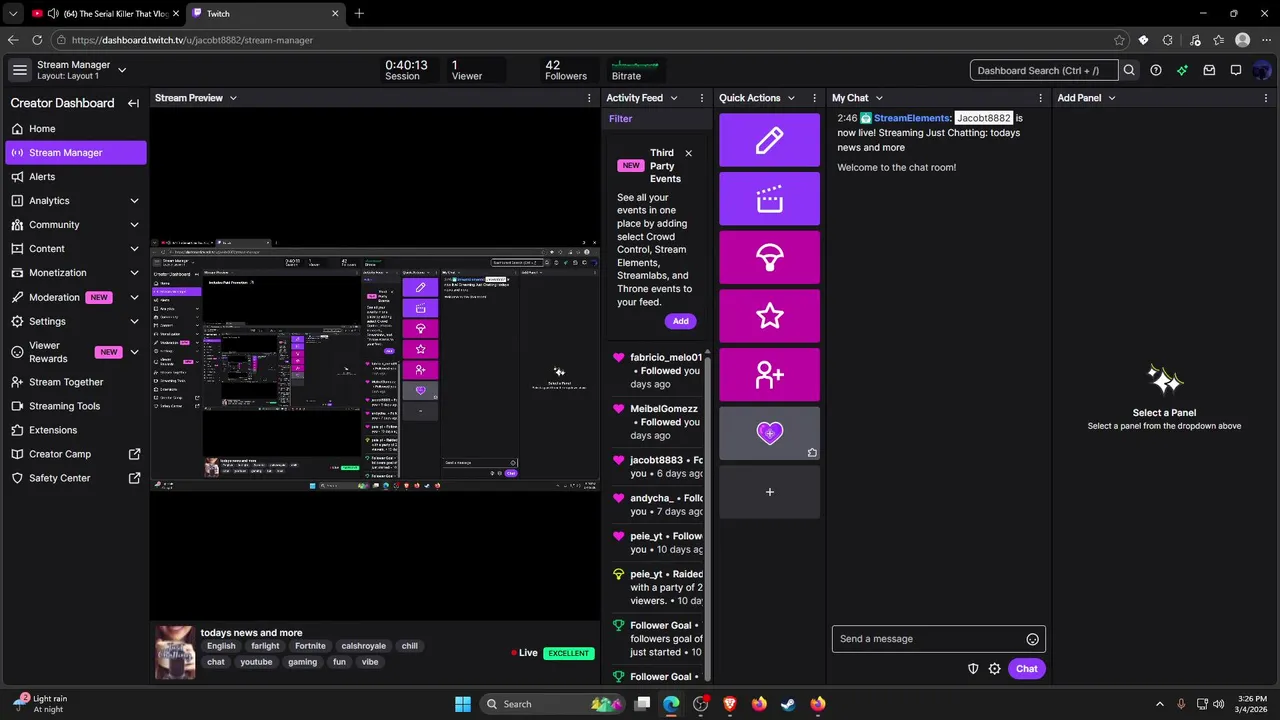This screenshot has height=720, width=1280.
Task: Open the Stream Preview panel dropdown
Action: pyautogui.click(x=233, y=98)
